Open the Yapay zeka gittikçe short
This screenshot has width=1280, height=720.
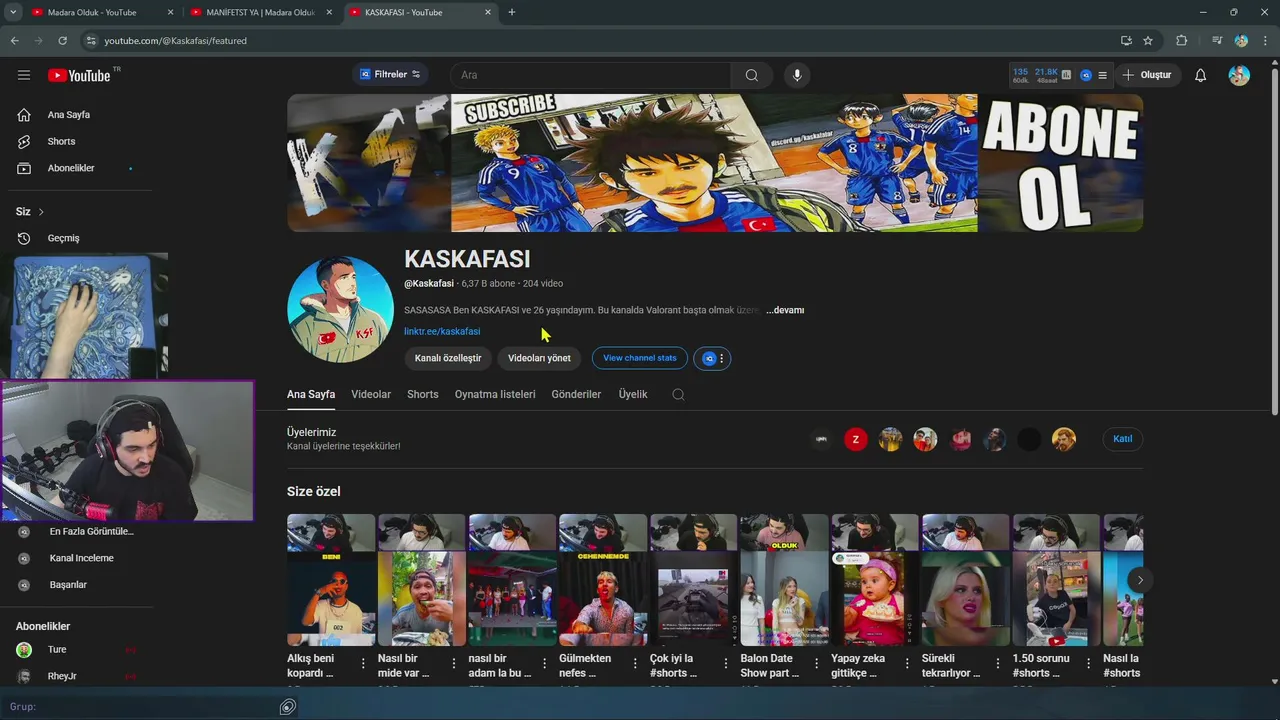click(x=875, y=580)
